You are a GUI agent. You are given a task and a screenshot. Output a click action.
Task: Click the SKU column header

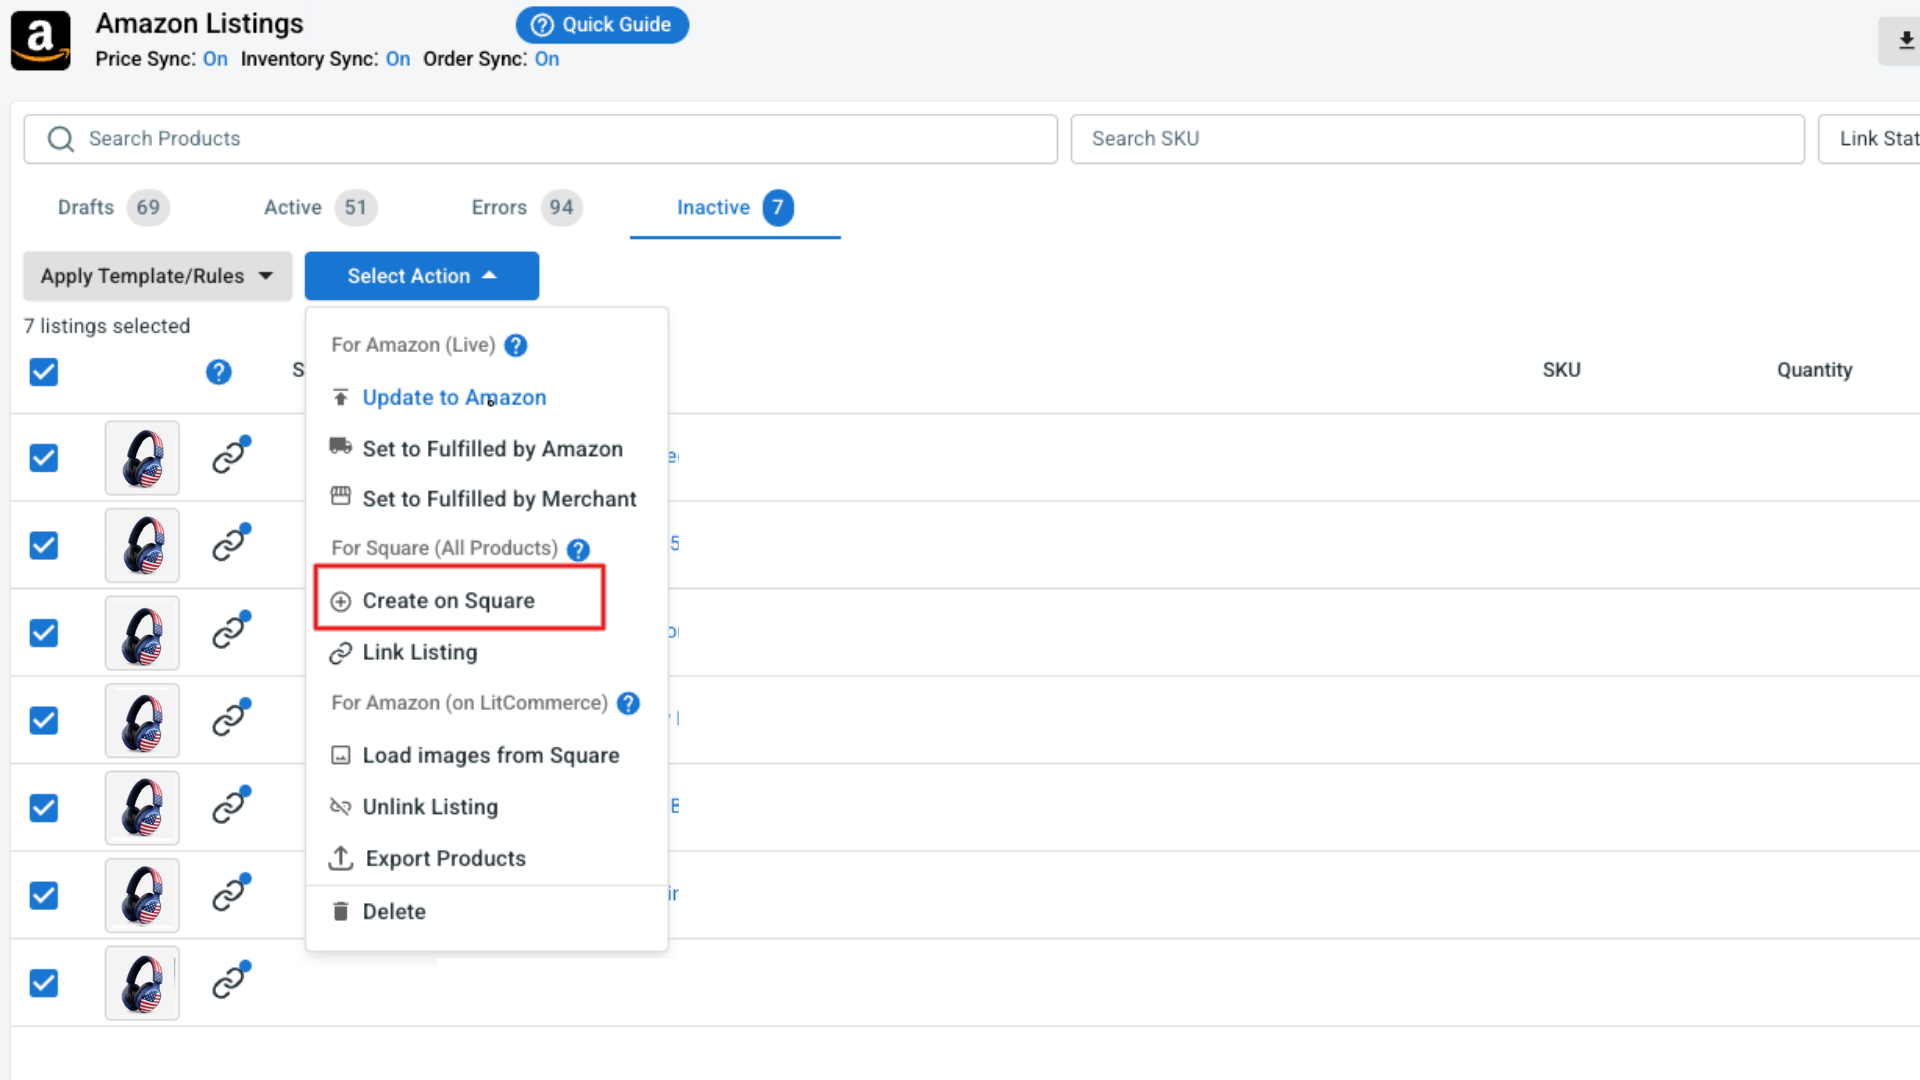click(x=1562, y=370)
